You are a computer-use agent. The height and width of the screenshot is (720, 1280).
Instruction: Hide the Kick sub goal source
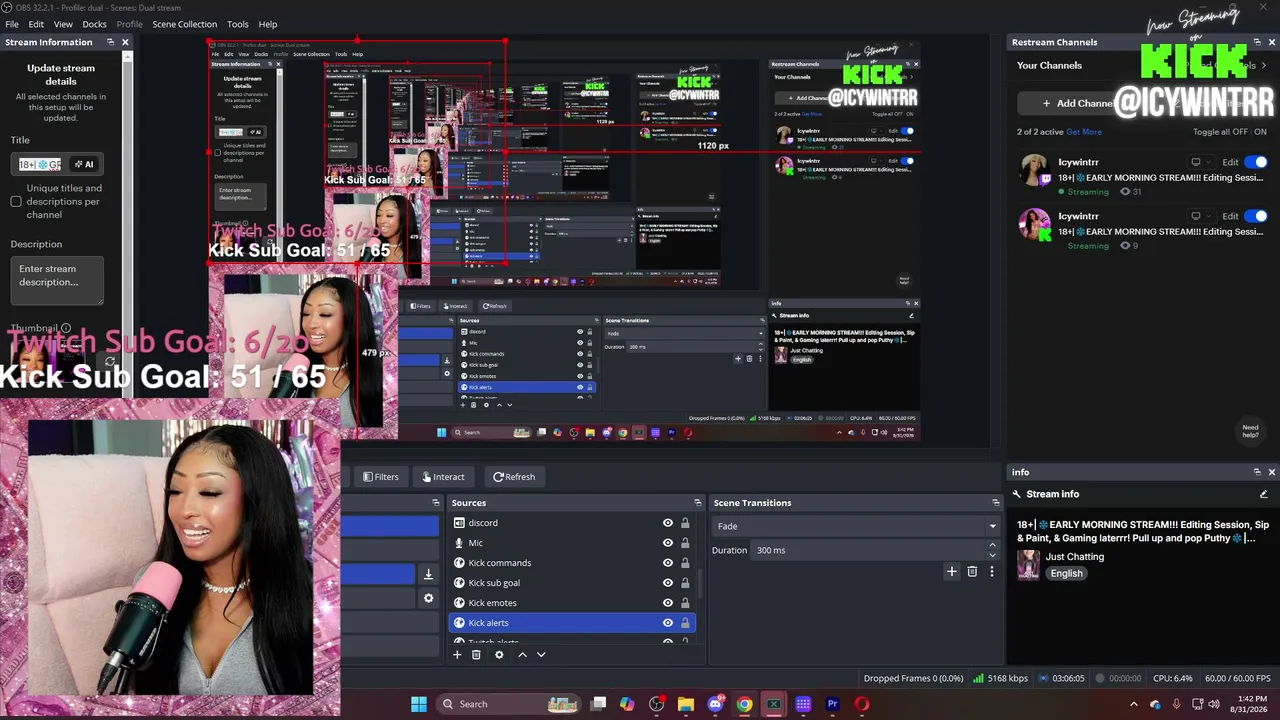click(668, 583)
